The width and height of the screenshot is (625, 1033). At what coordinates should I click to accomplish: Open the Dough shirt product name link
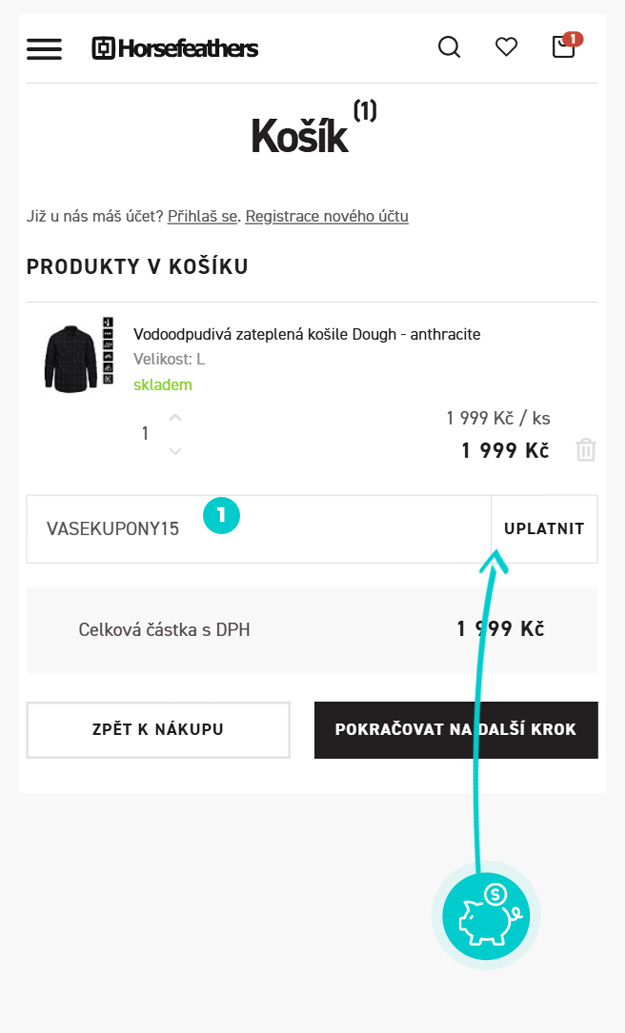click(x=307, y=334)
